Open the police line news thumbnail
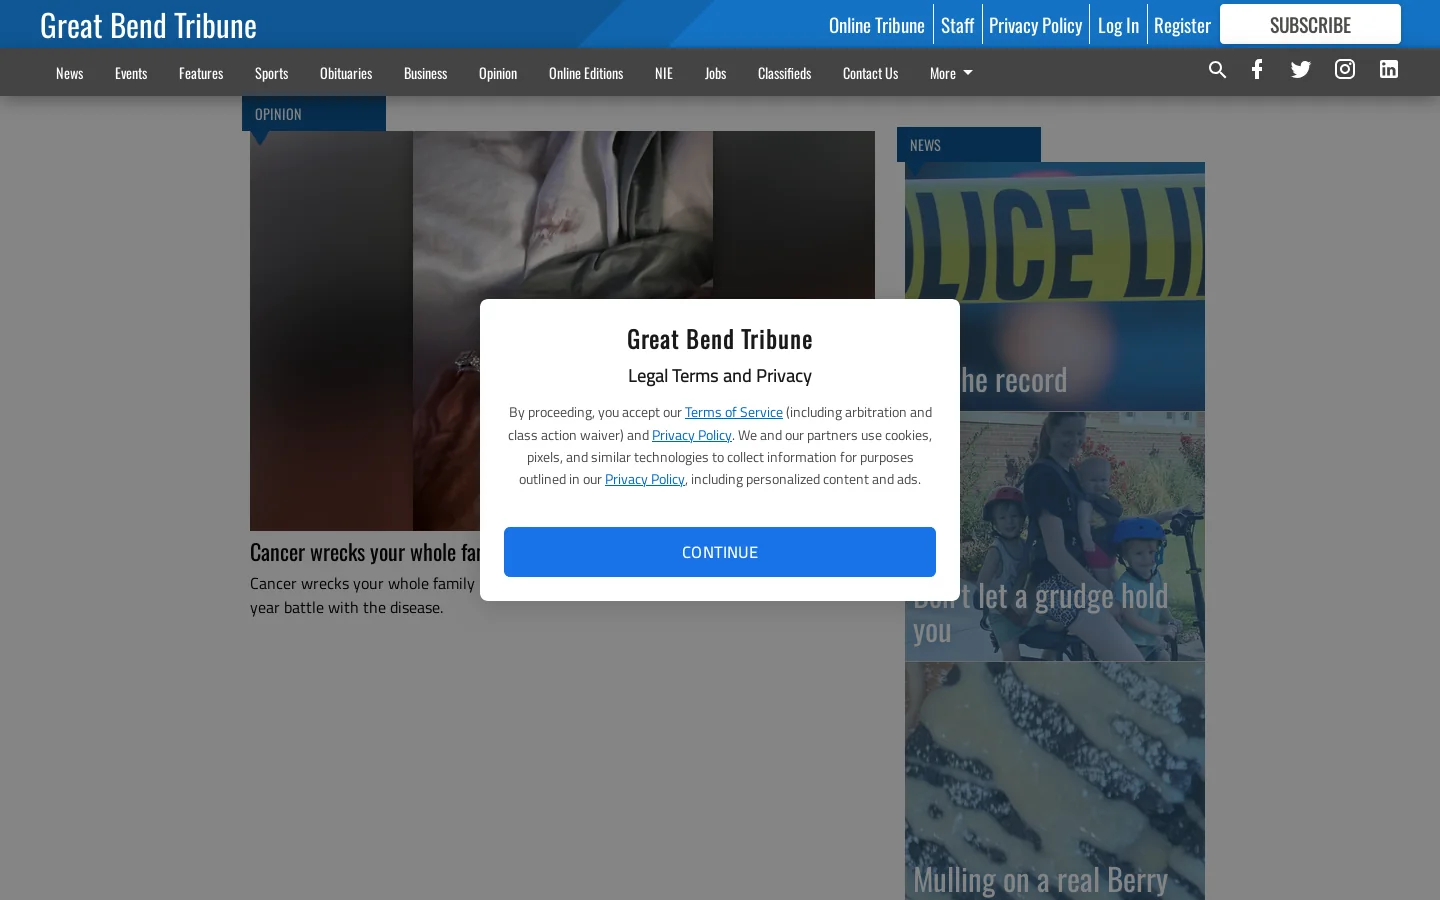Viewport: 1440px width, 900px height. (x=1055, y=286)
